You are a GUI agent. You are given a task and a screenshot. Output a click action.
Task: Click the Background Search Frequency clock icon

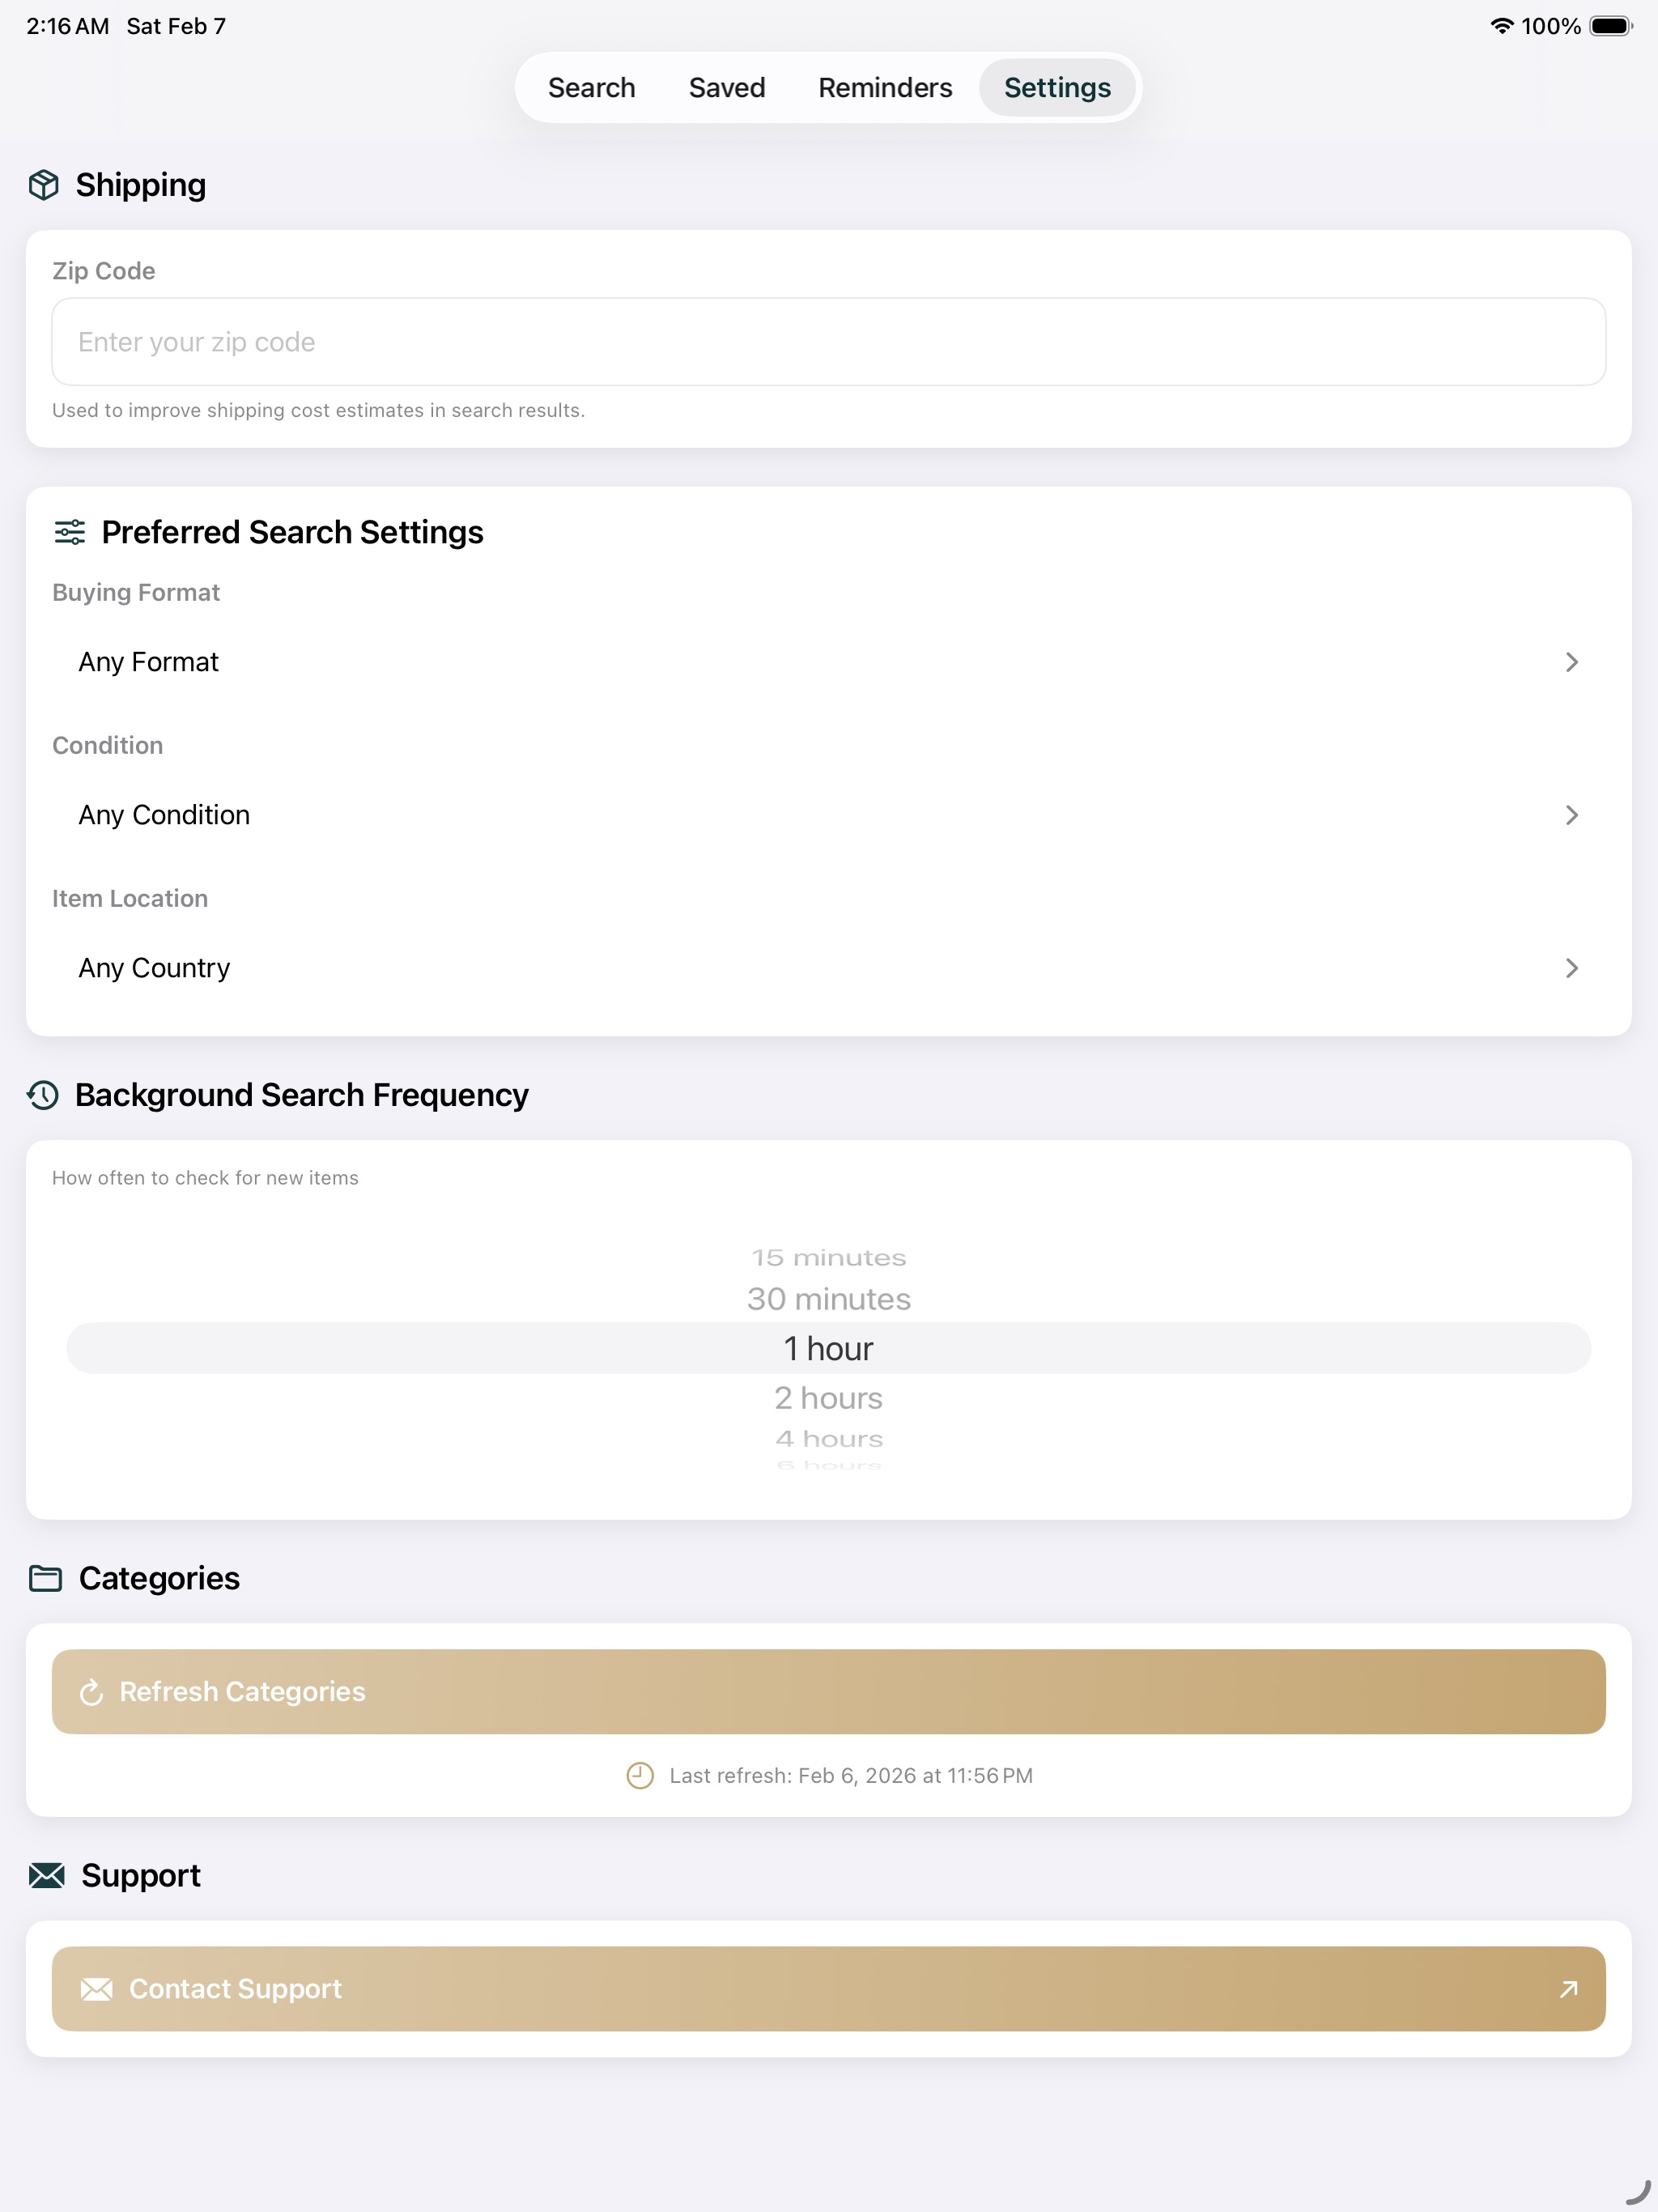43,1095
